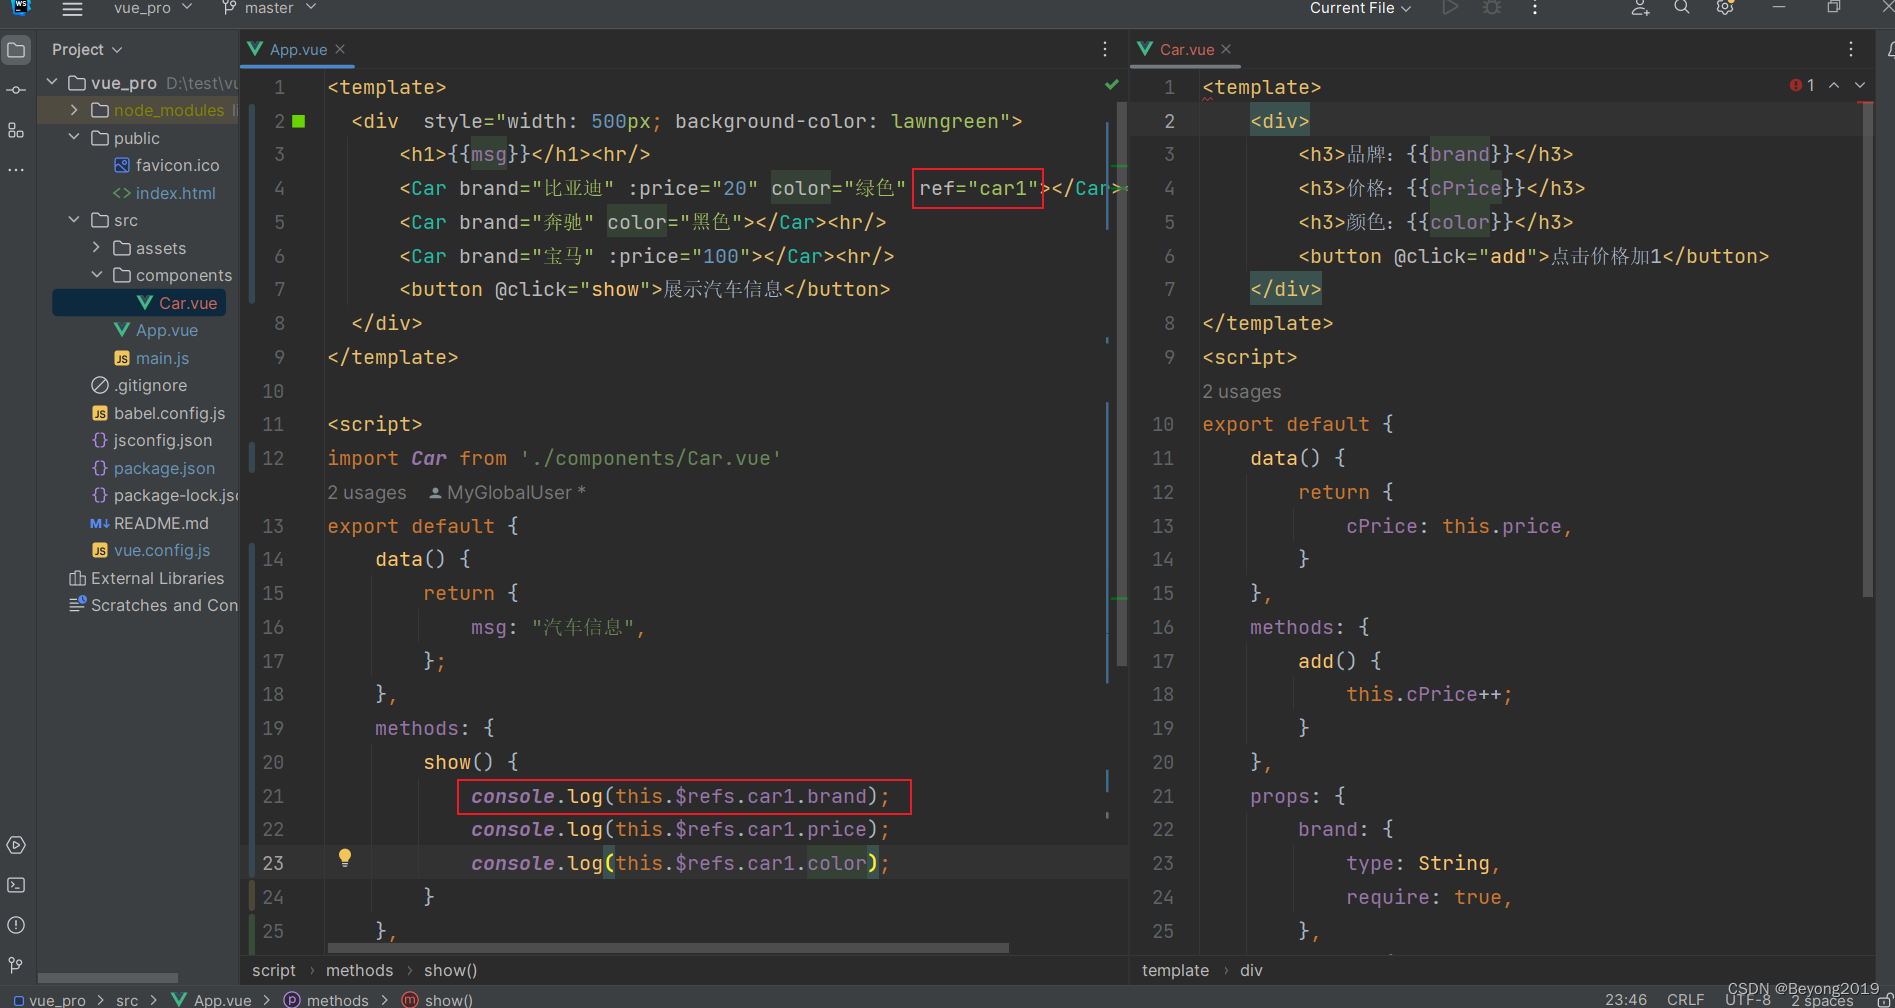
Task: Open the main hamburger menu
Action: (x=72, y=9)
